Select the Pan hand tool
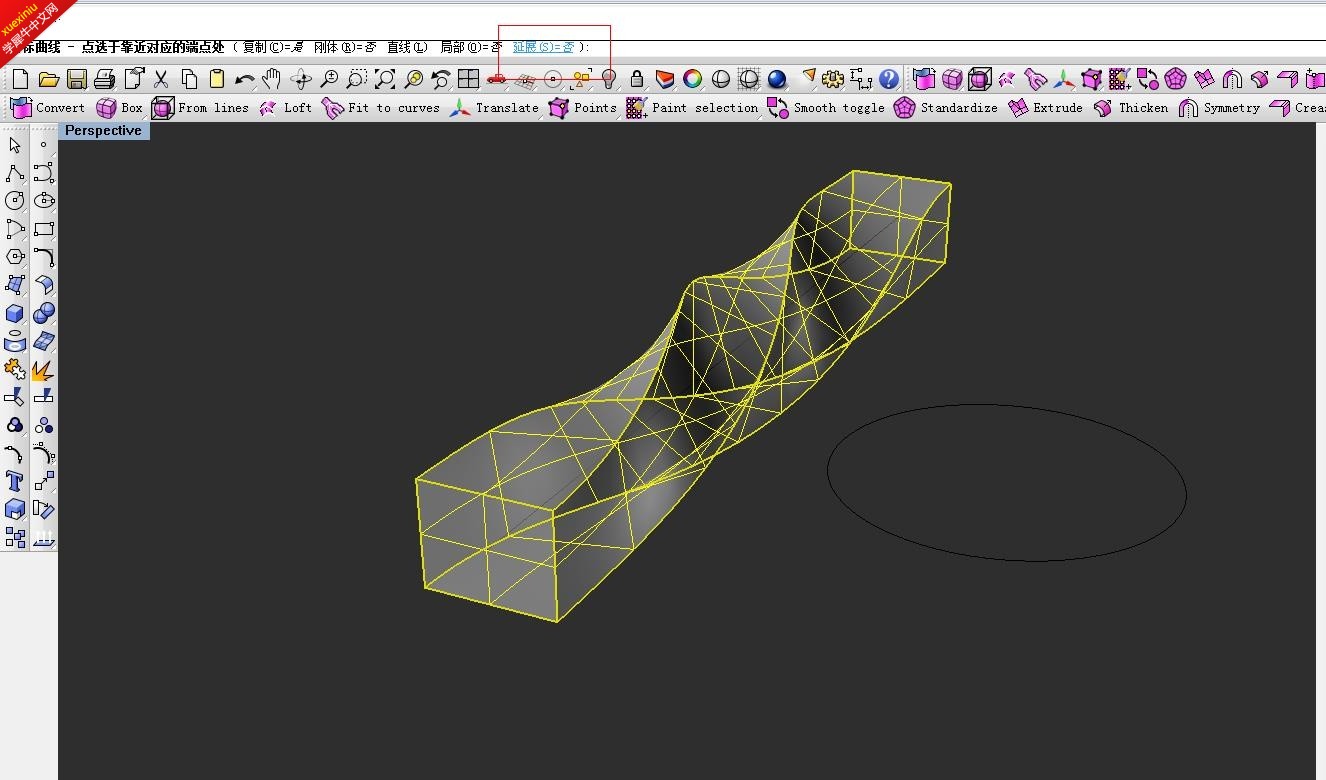Image resolution: width=1326 pixels, height=780 pixels. click(x=272, y=79)
